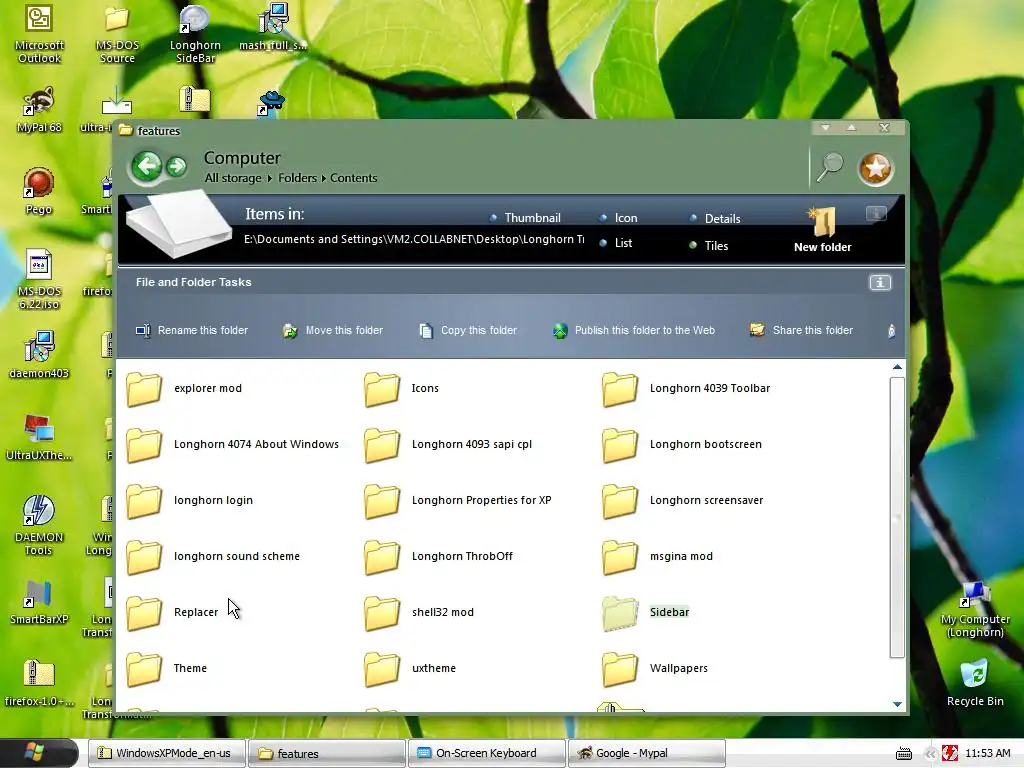Image resolution: width=1024 pixels, height=768 pixels.
Task: Click Copy this folder
Action: (x=468, y=330)
